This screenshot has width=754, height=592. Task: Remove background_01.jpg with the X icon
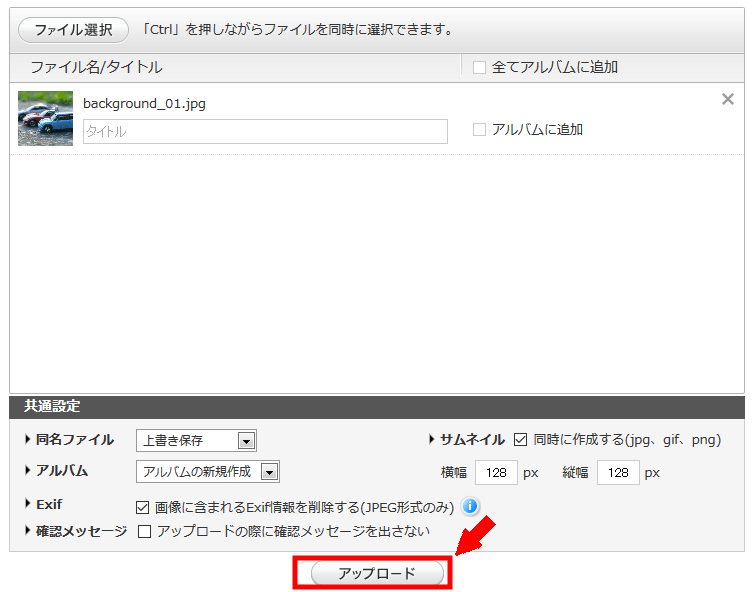728,99
